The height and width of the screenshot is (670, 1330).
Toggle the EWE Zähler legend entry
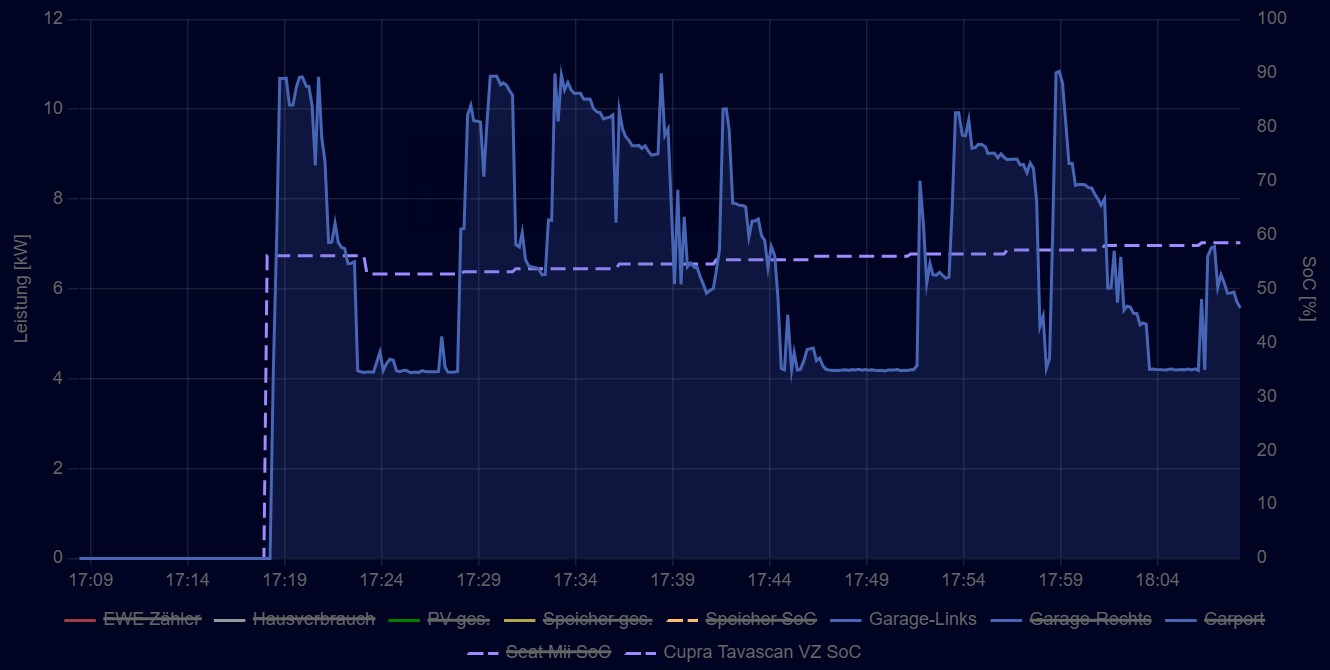pos(132,619)
